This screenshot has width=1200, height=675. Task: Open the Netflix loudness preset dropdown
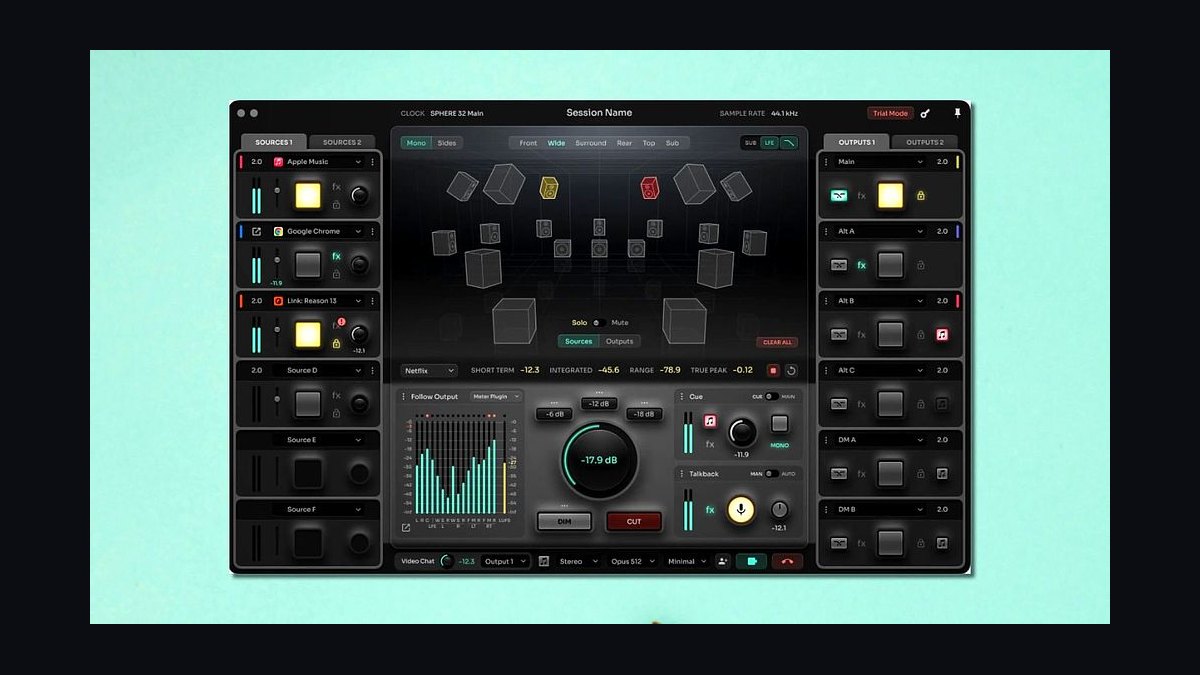(430, 370)
